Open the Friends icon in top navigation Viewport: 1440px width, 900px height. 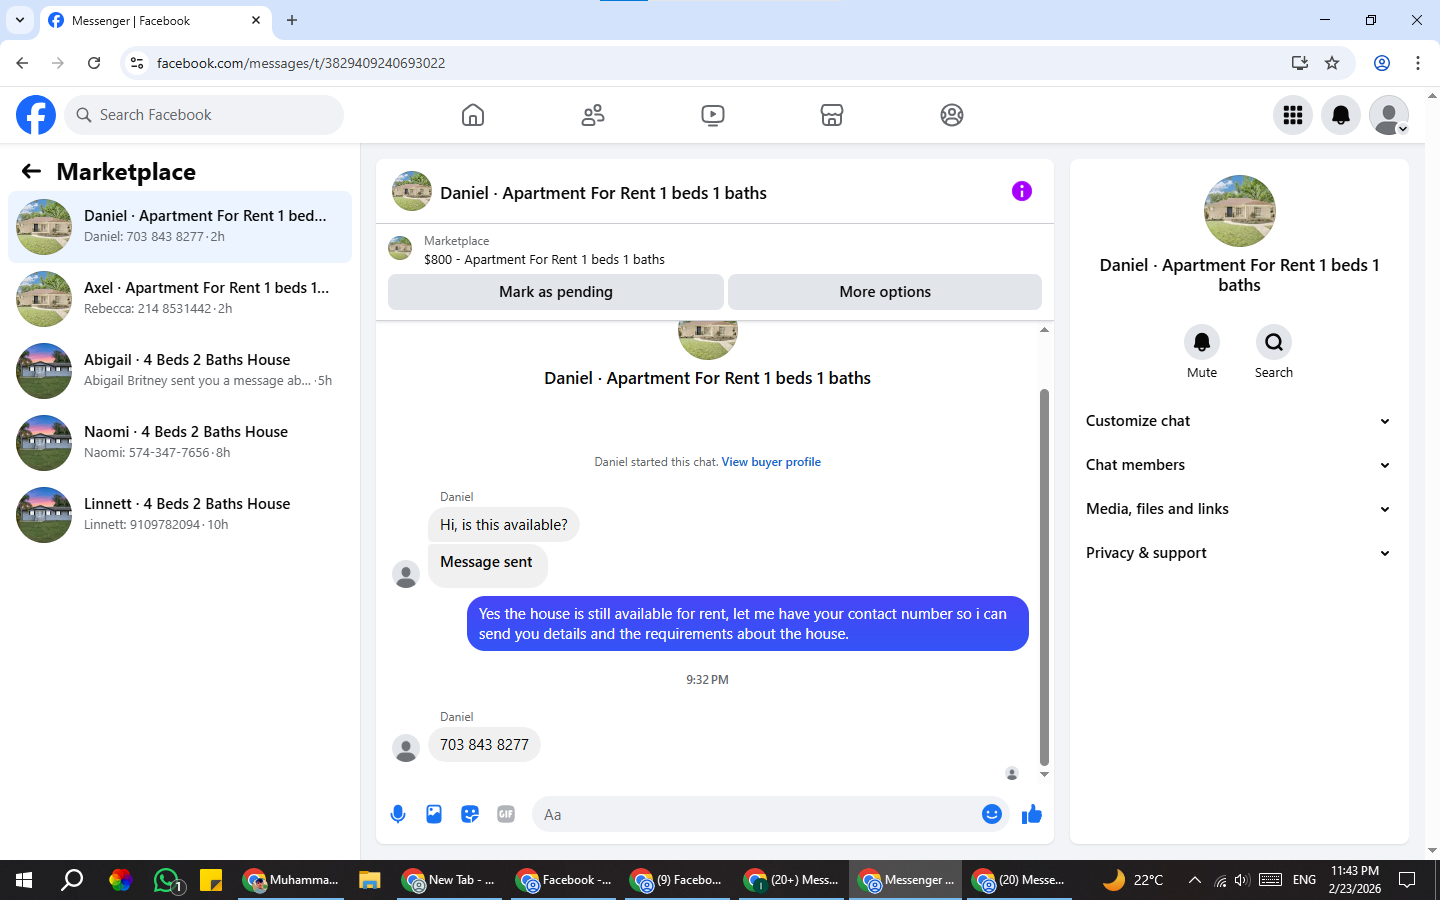click(593, 115)
